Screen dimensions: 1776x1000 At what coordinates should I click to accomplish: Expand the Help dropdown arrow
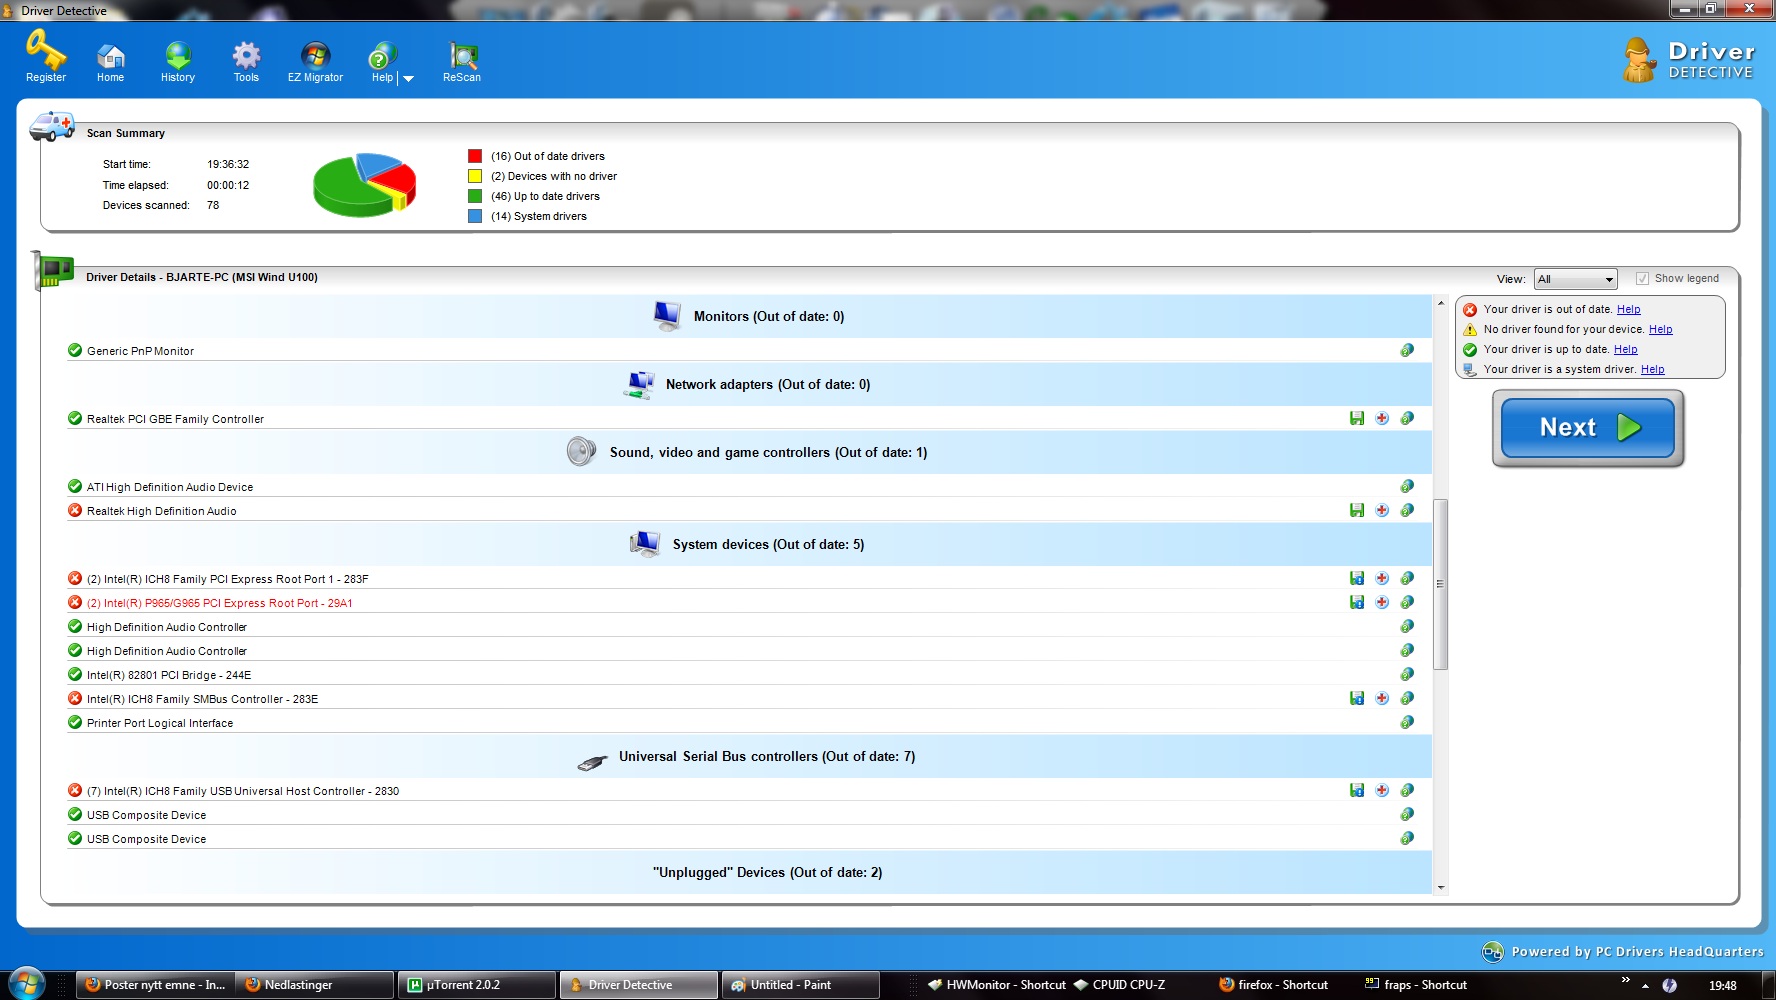[x=408, y=78]
